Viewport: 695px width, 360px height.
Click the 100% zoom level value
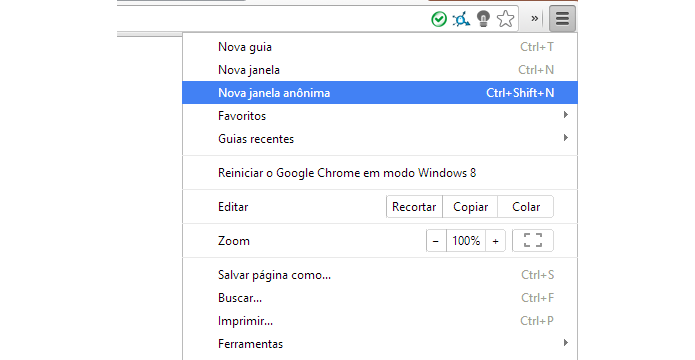(466, 241)
